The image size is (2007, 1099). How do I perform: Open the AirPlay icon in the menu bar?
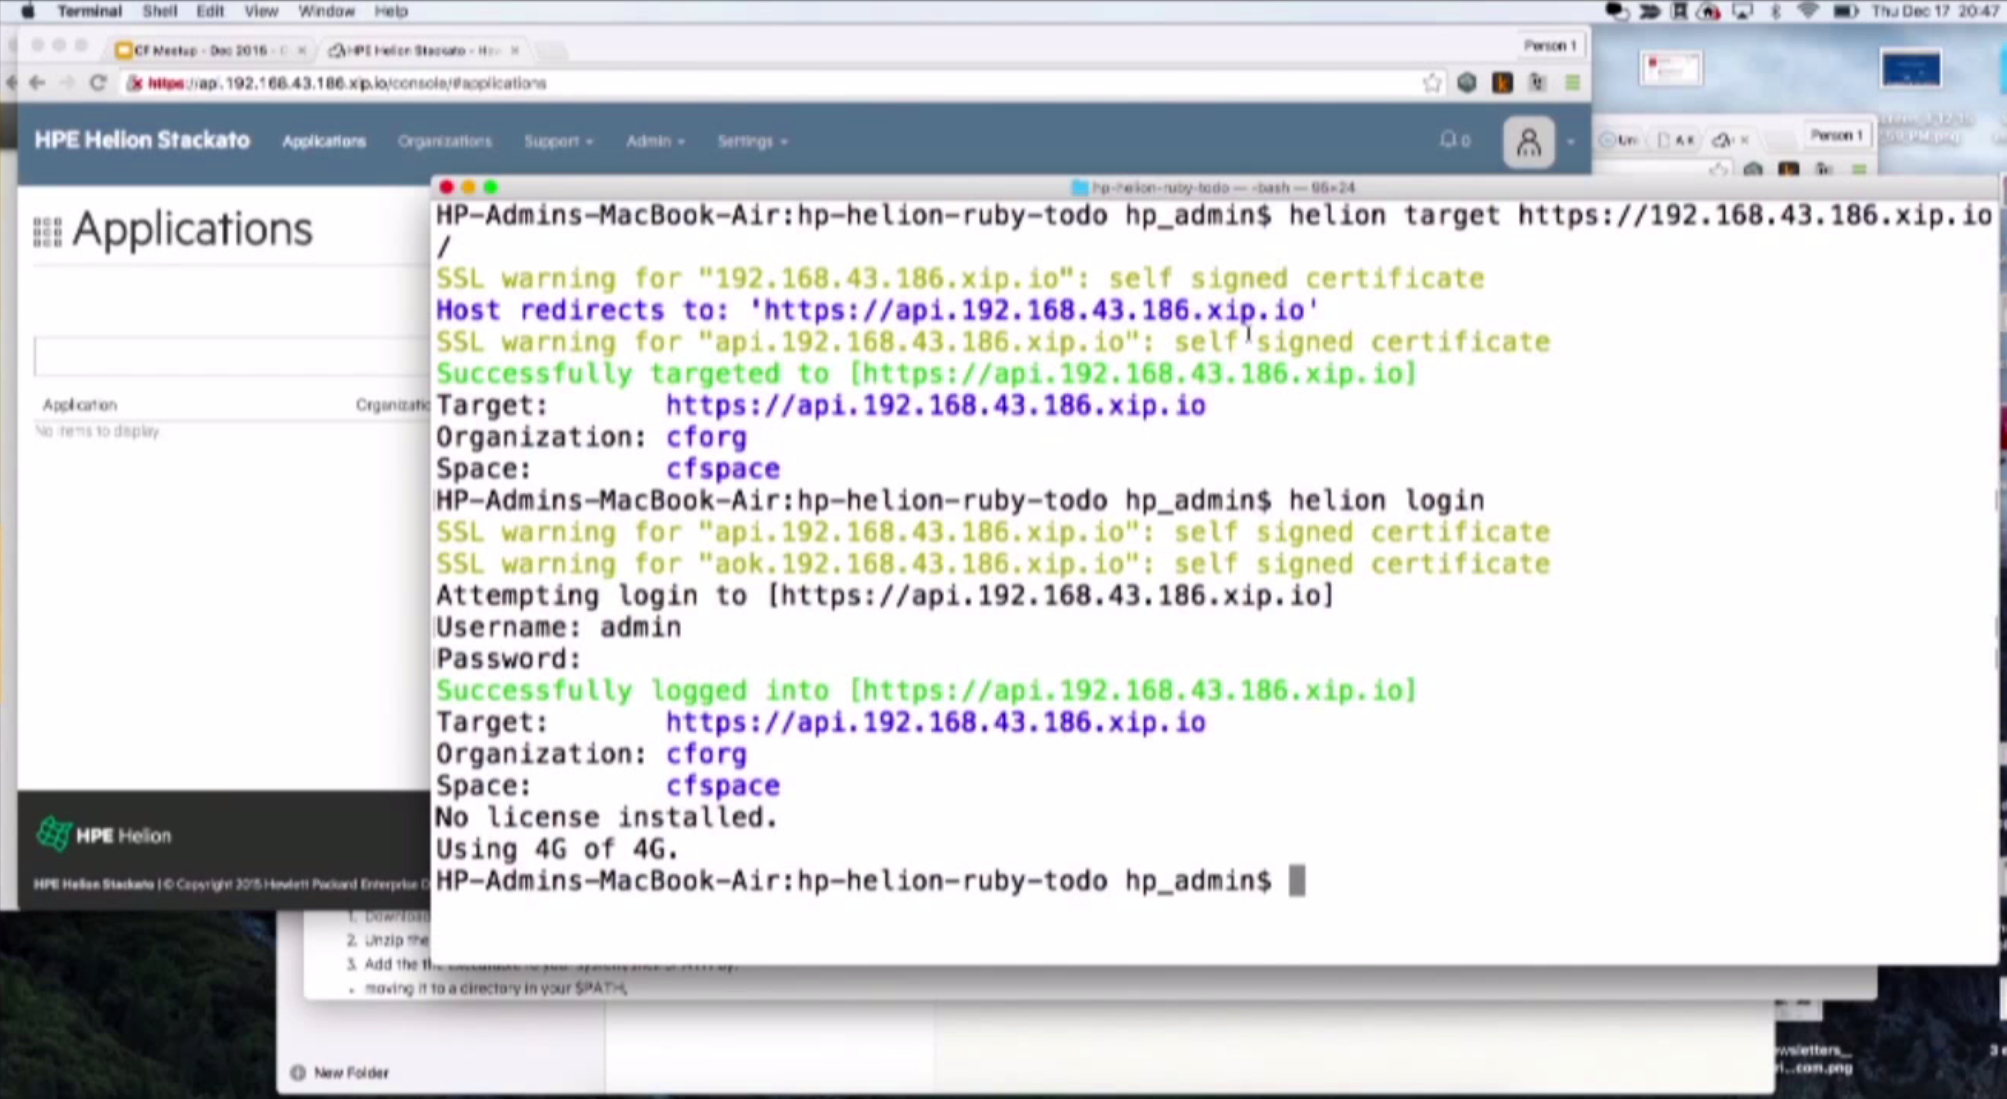pyautogui.click(x=1743, y=11)
